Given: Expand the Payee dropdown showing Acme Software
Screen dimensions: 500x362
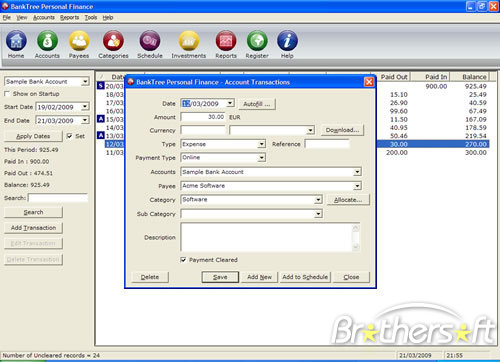Looking at the screenshot, I should click(357, 186).
